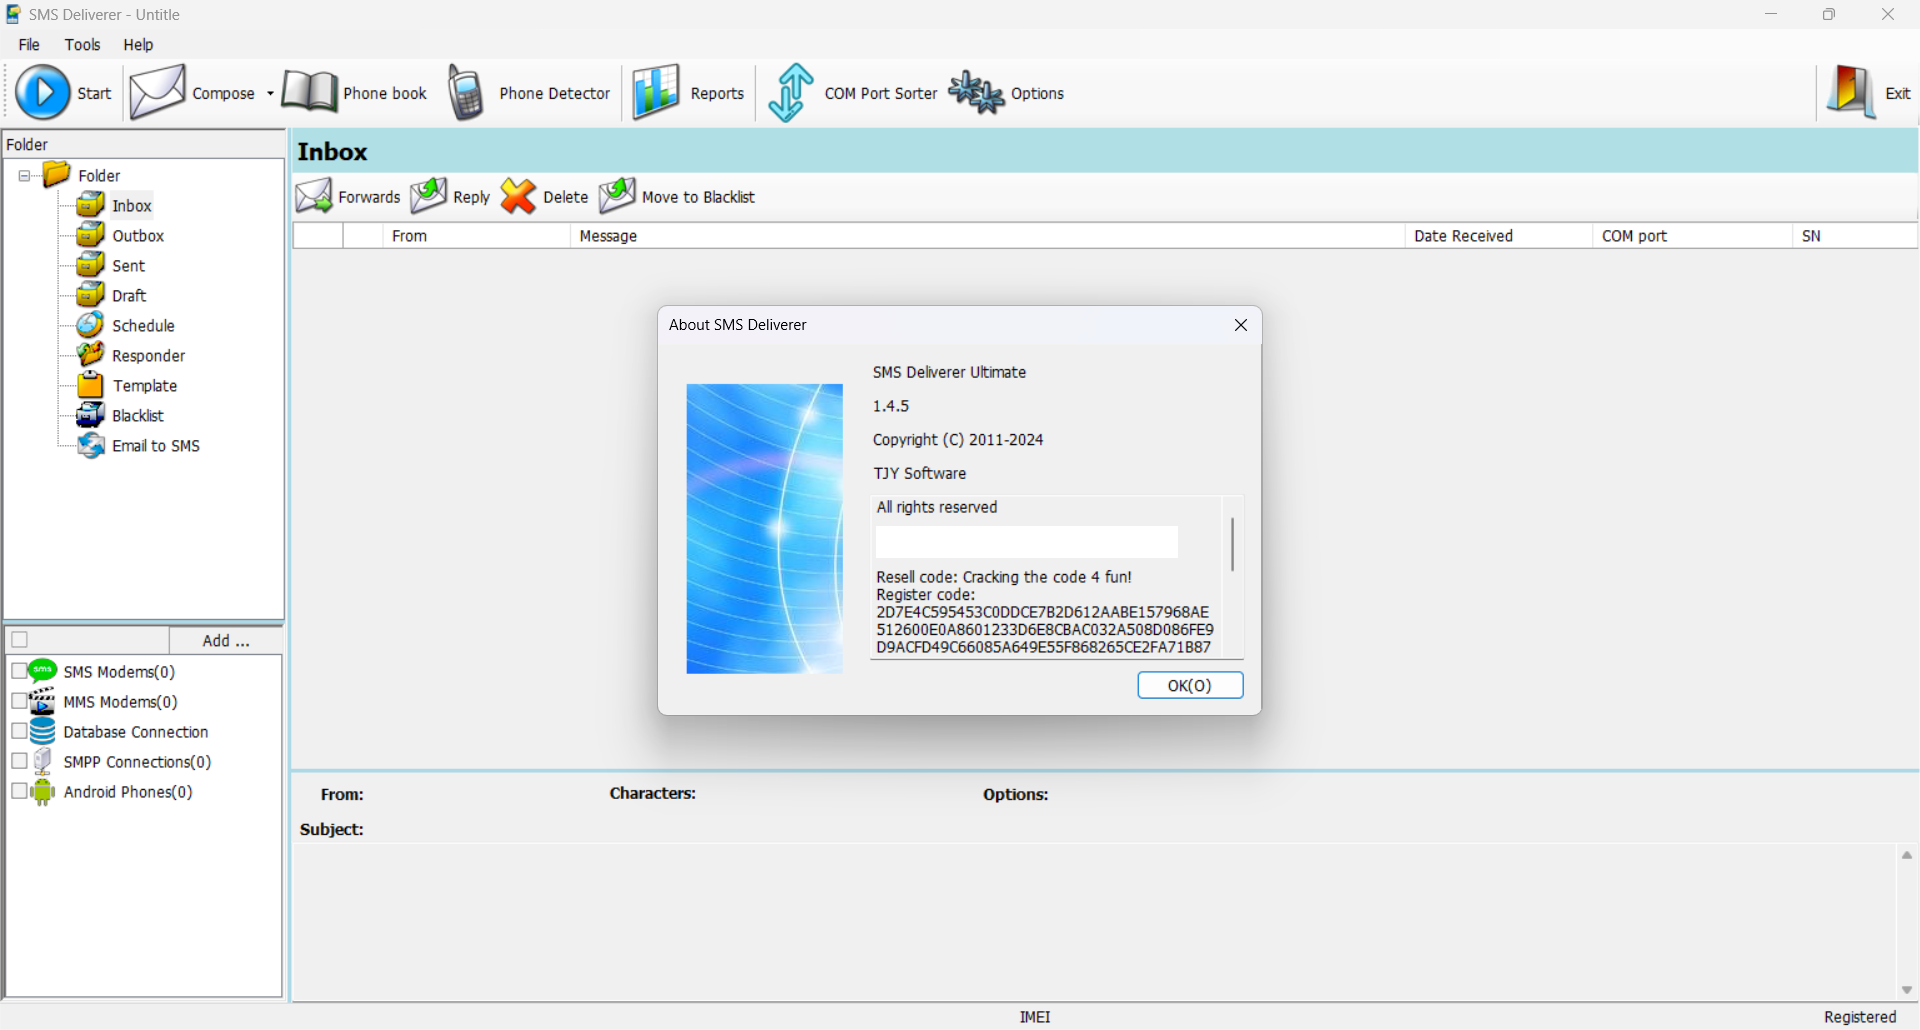Sort by Message column header
The height and width of the screenshot is (1030, 1920).
pos(988,236)
